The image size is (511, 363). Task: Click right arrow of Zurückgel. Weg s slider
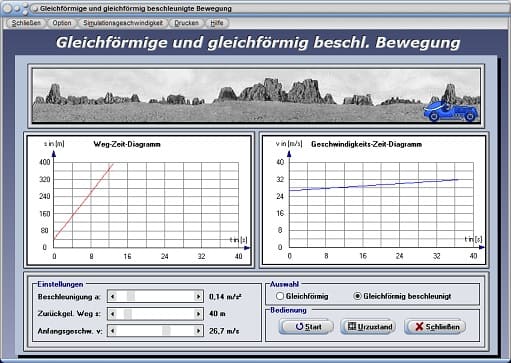pyautogui.click(x=198, y=314)
